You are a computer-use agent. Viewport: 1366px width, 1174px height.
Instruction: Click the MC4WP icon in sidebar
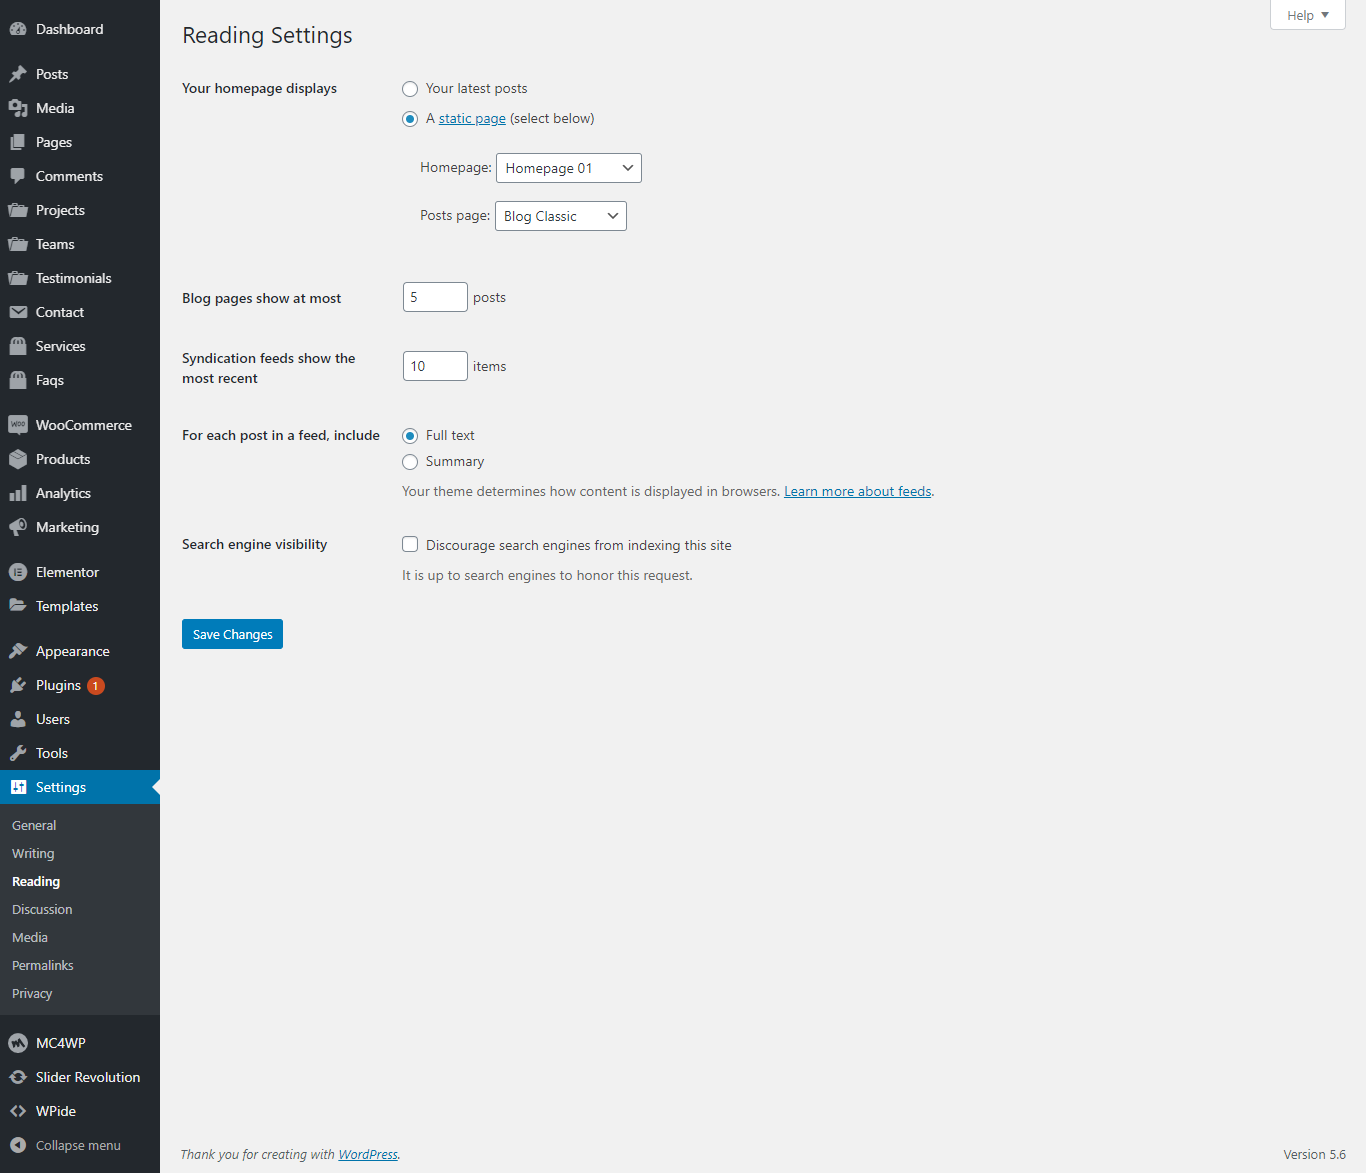pyautogui.click(x=18, y=1043)
